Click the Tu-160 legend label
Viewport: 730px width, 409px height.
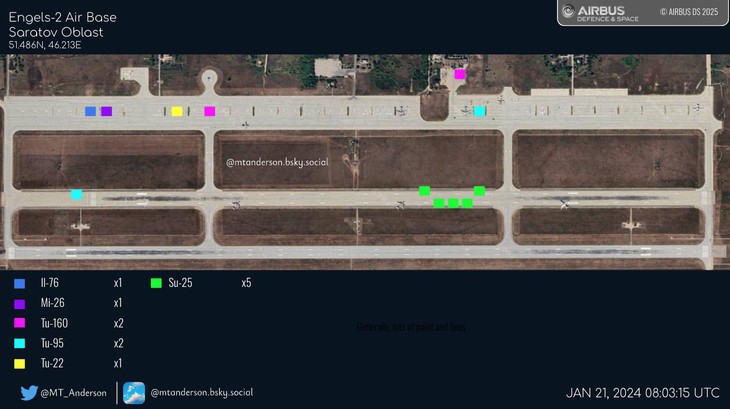54,323
